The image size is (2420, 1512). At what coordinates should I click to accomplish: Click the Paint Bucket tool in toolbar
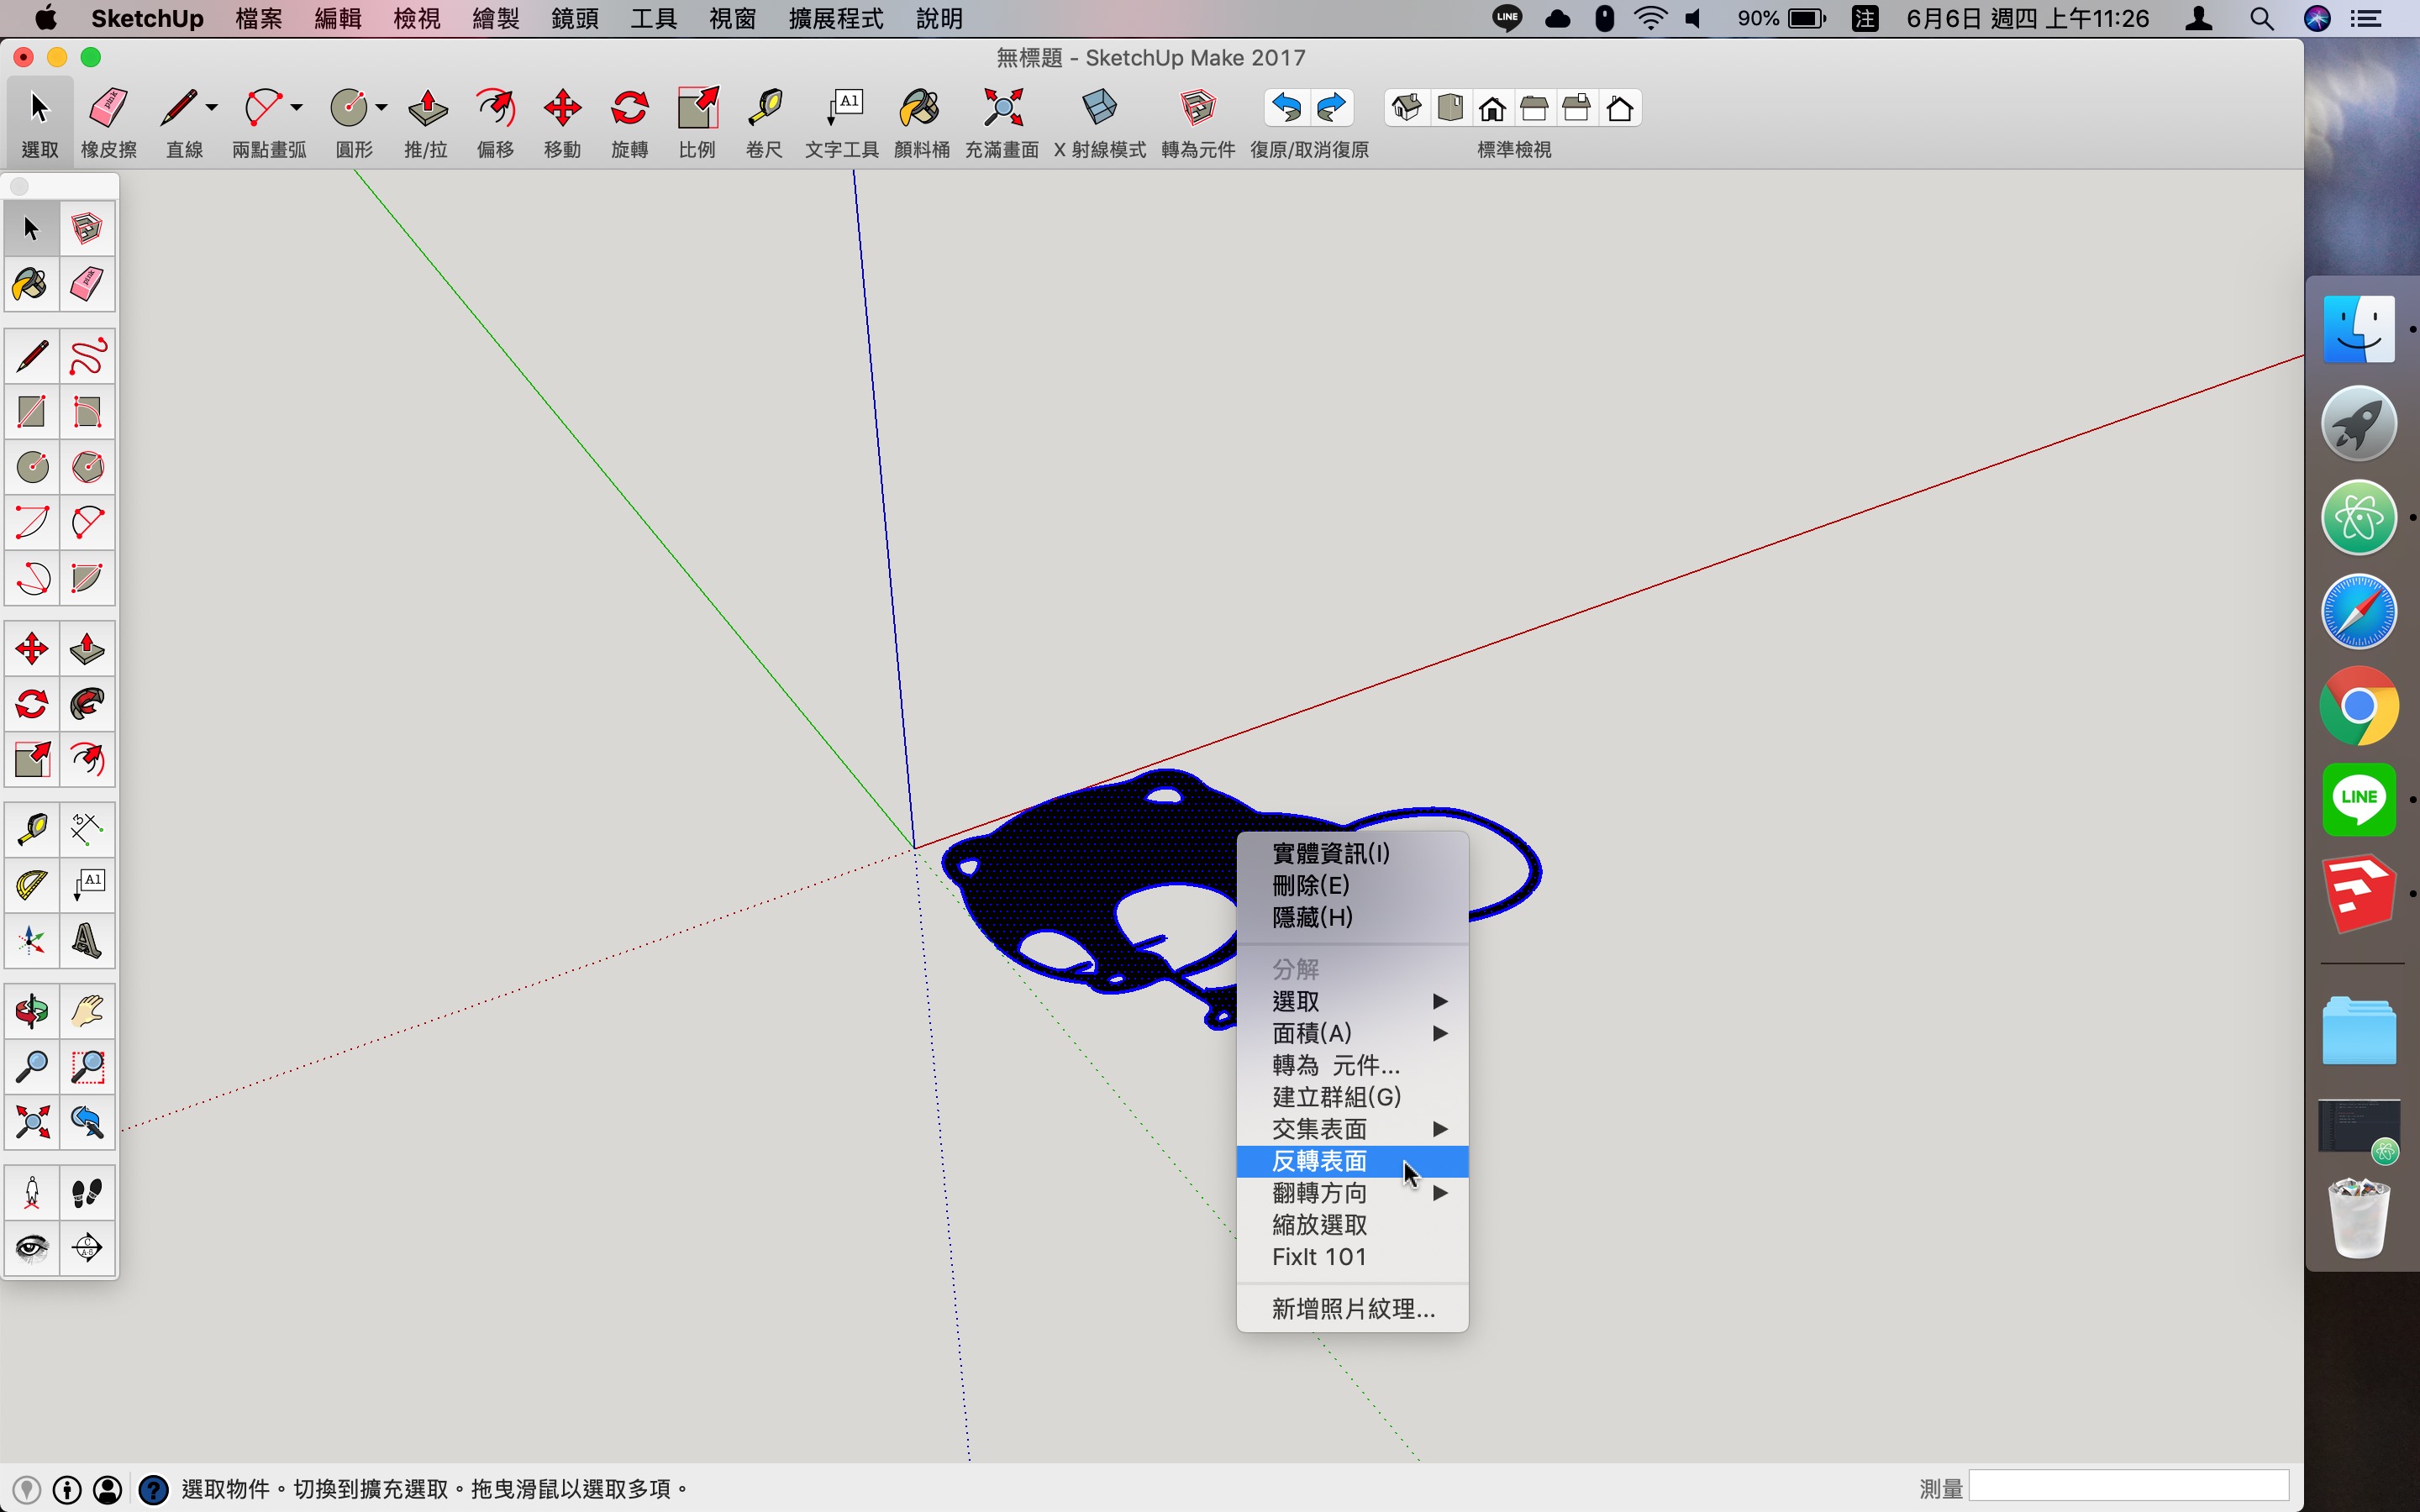[920, 110]
